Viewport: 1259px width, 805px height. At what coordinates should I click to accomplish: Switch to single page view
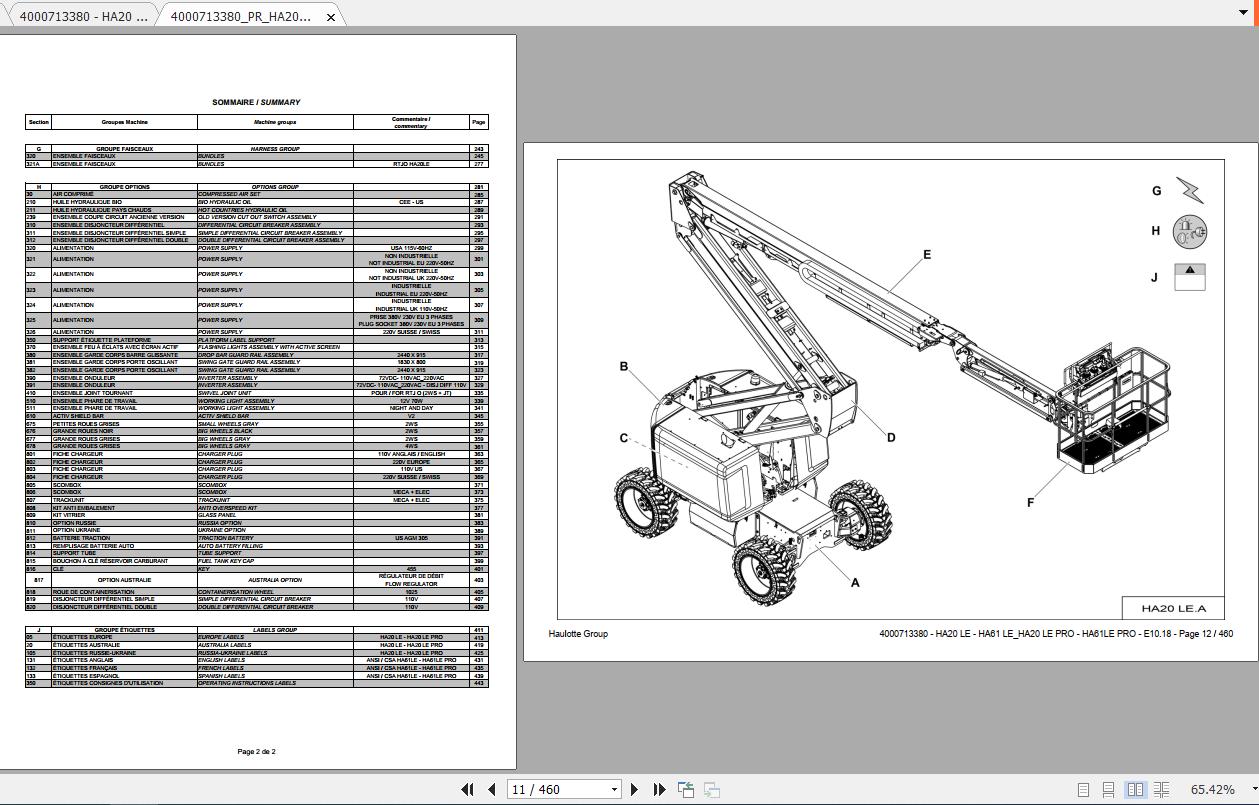point(1083,789)
